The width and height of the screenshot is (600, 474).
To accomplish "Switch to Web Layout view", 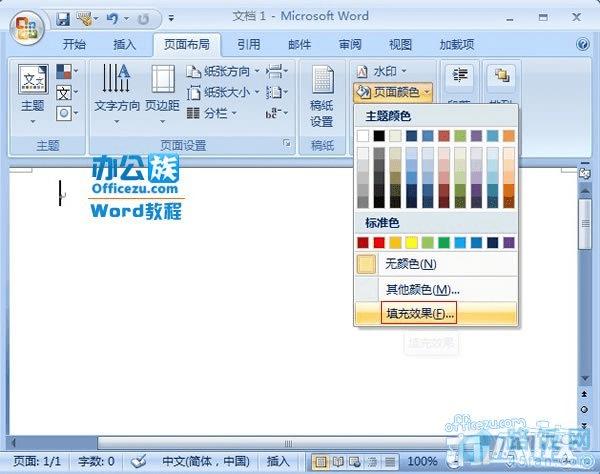I will coord(355,462).
